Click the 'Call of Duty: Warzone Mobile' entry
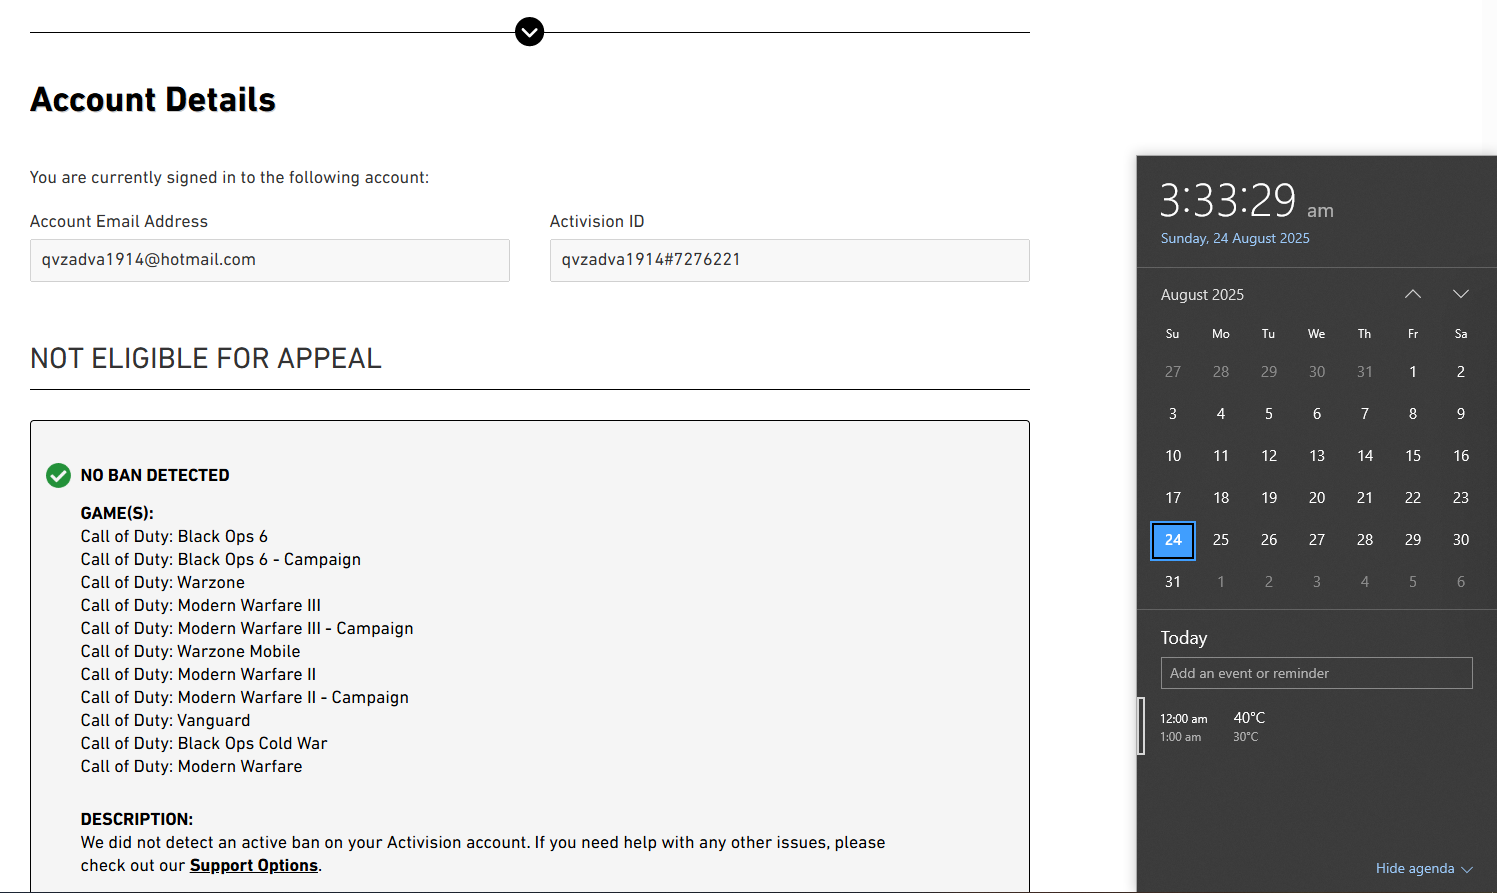The width and height of the screenshot is (1497, 893). (x=190, y=651)
